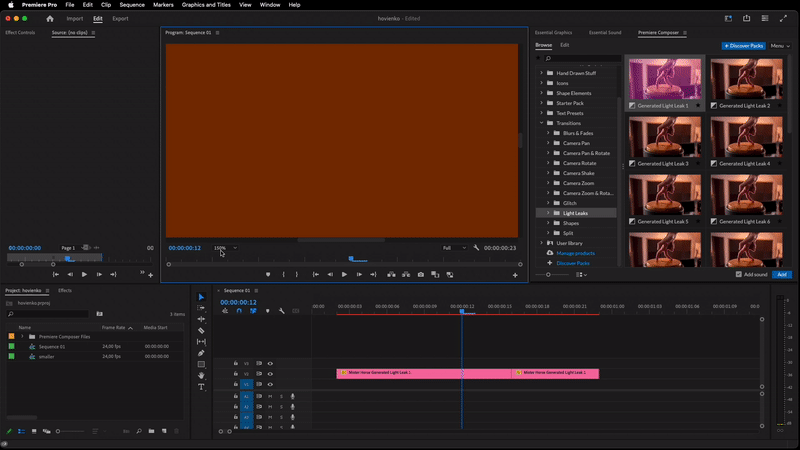The image size is (800, 450).
Task: Play the sequence in Program monitor
Action: click(x=344, y=274)
